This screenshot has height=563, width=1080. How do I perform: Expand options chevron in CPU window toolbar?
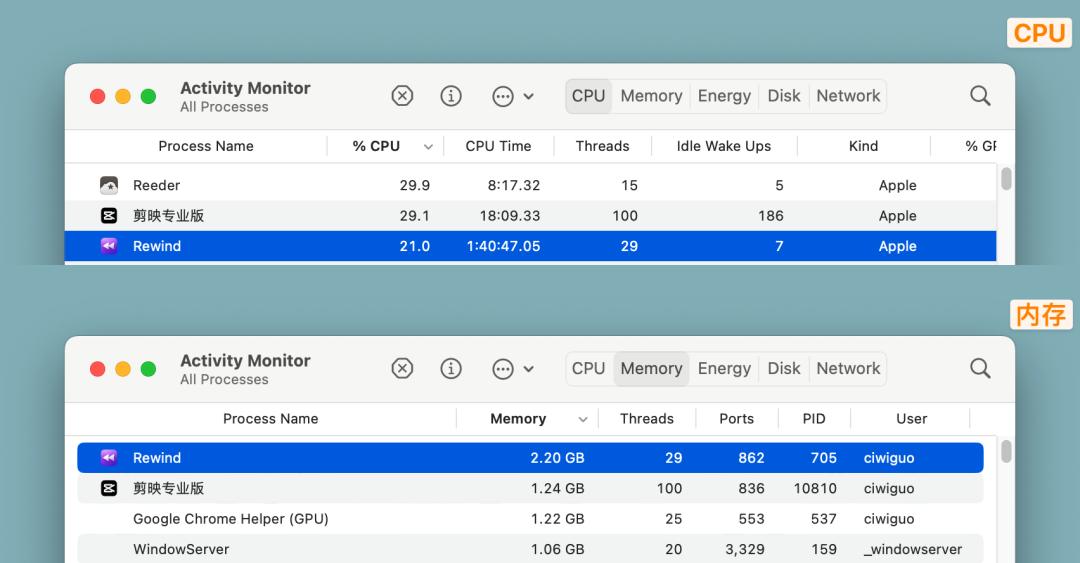click(528, 96)
